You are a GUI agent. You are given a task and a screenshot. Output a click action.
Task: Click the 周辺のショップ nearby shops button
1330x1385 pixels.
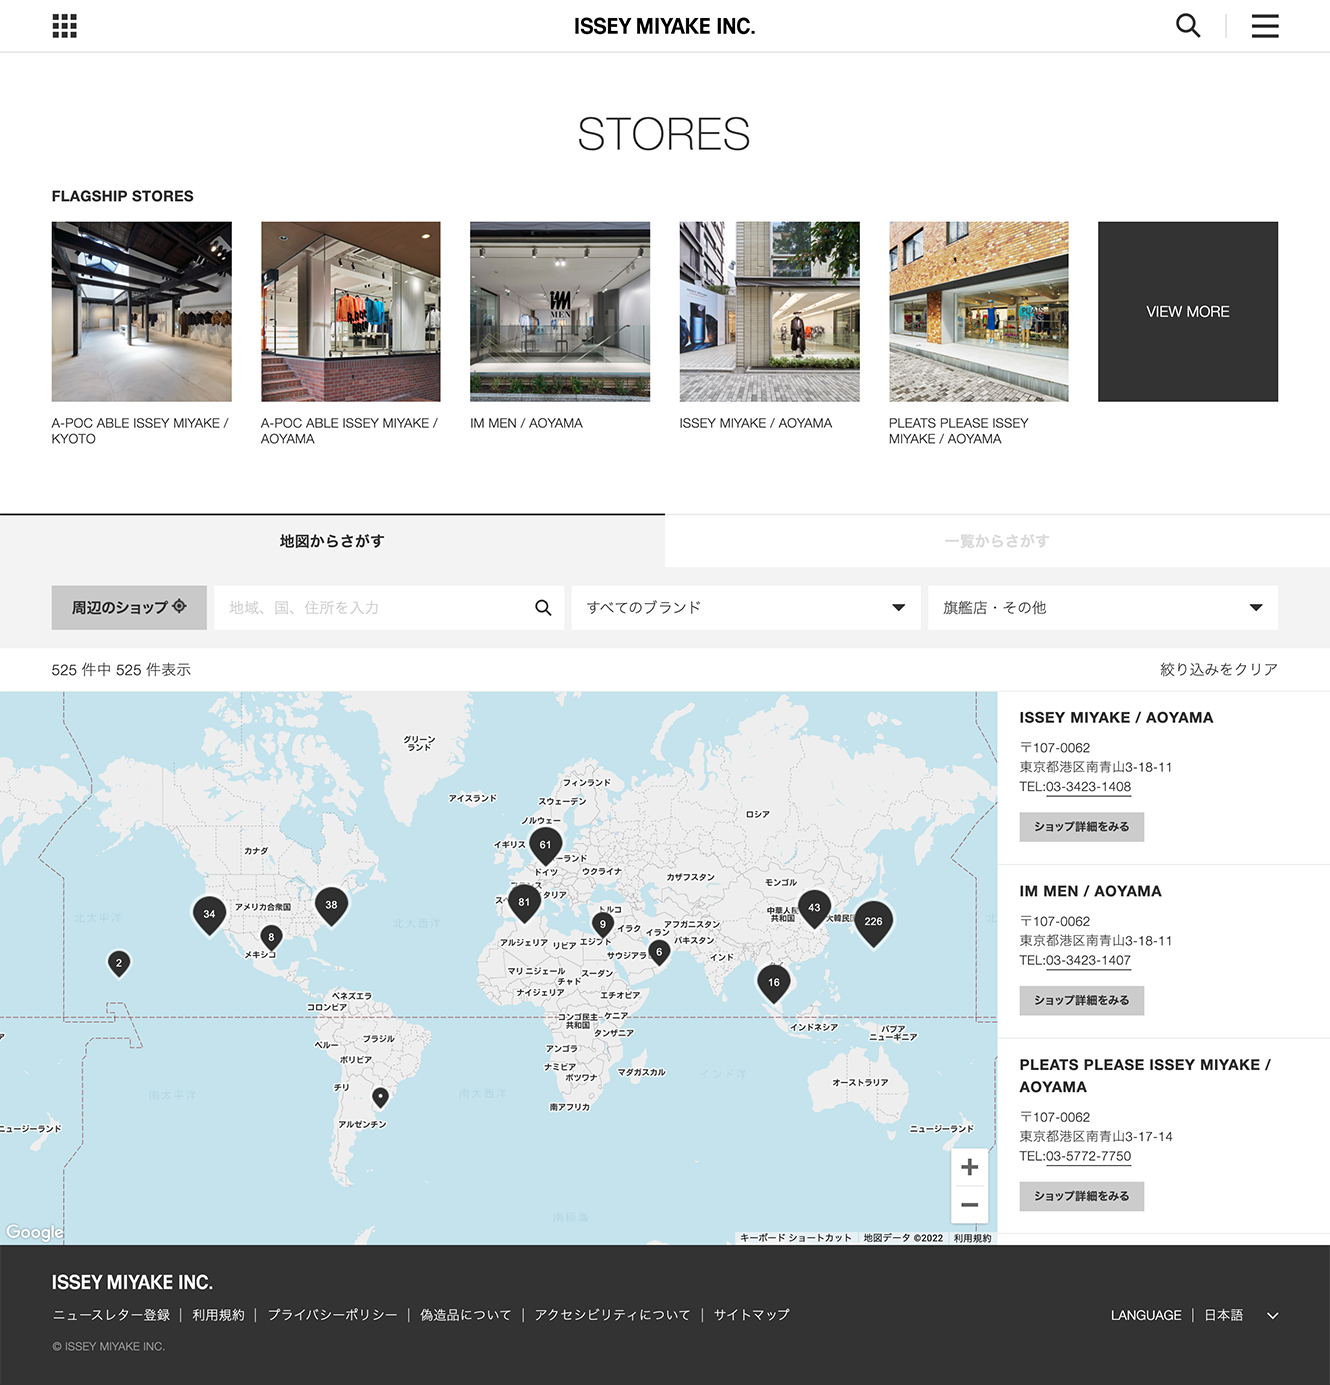point(129,608)
